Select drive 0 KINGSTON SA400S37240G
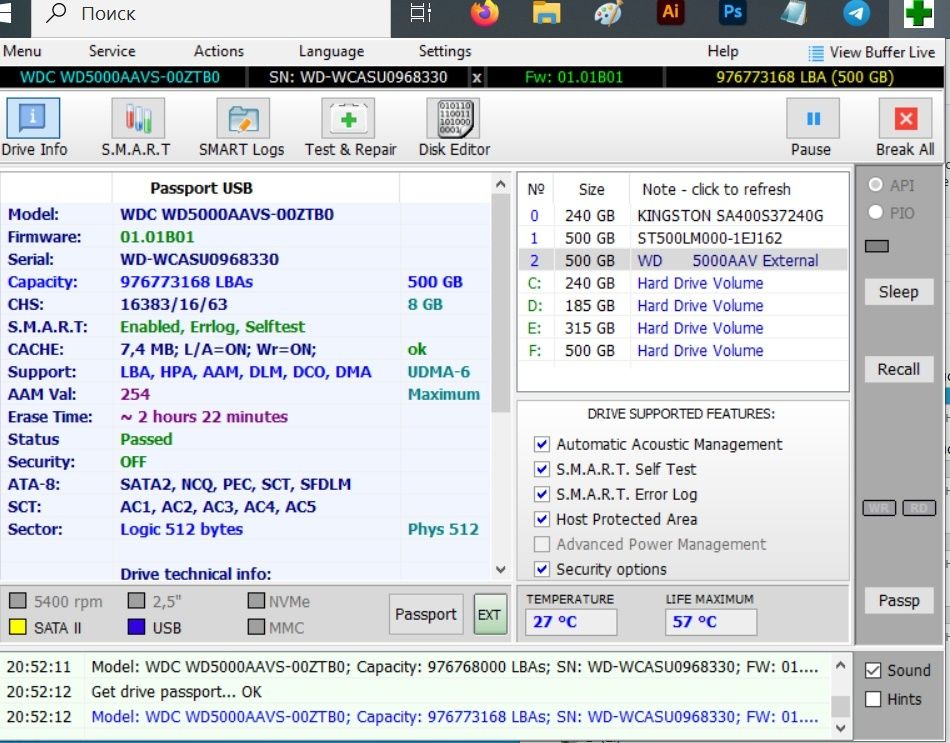 [683, 216]
